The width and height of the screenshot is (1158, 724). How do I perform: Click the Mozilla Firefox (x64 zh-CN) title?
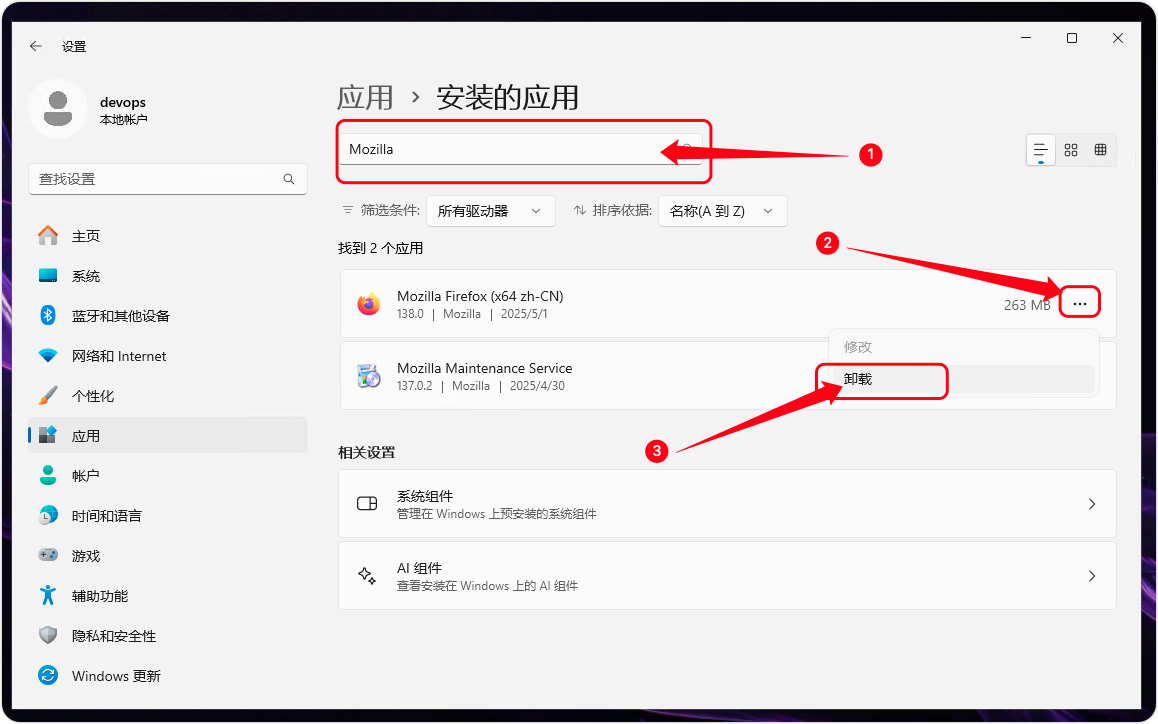point(480,296)
